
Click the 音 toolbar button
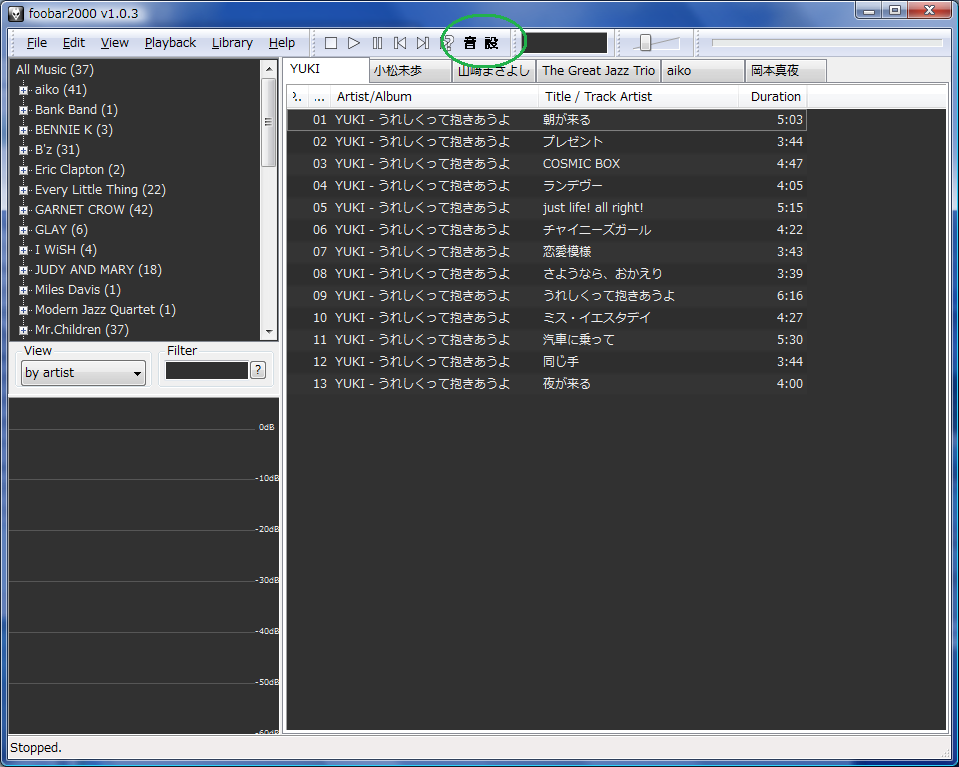click(470, 43)
